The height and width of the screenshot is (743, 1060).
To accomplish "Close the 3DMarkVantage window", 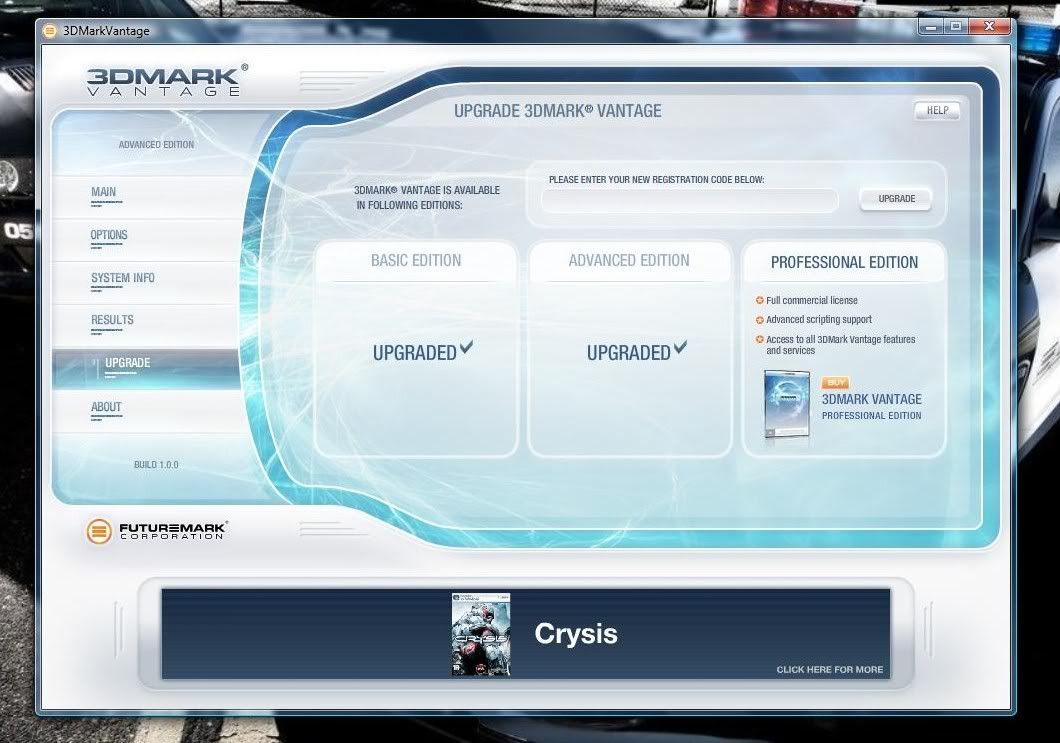I will (989, 27).
